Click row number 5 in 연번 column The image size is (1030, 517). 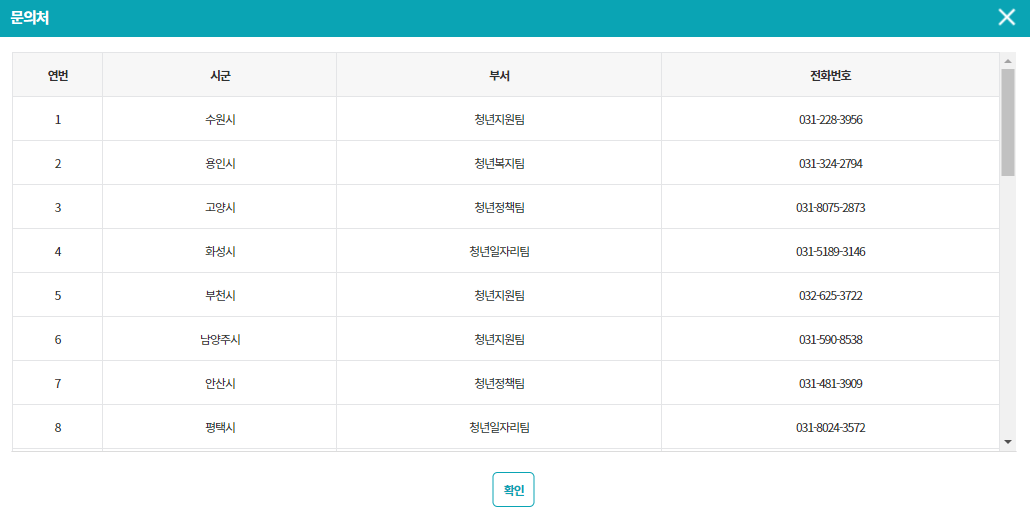pos(58,296)
